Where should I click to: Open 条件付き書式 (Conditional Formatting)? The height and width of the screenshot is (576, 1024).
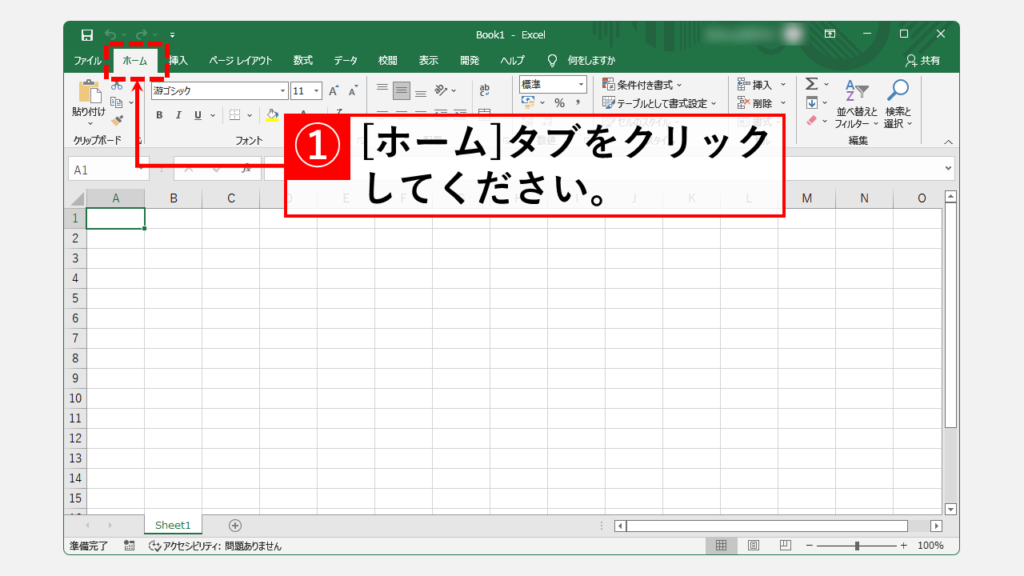click(x=642, y=85)
